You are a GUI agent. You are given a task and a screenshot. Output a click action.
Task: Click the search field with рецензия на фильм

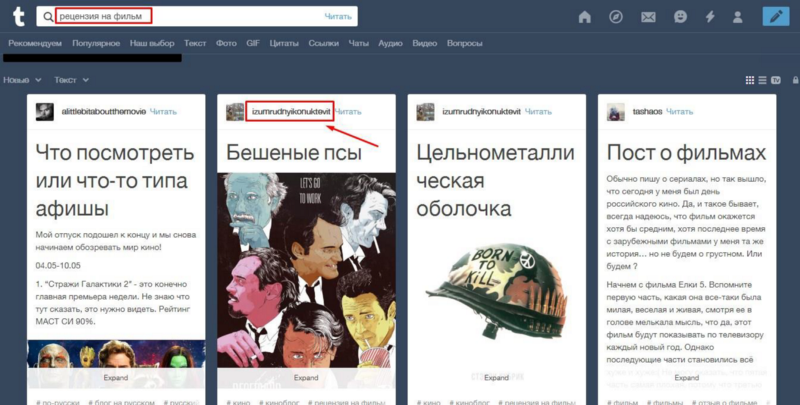point(190,16)
